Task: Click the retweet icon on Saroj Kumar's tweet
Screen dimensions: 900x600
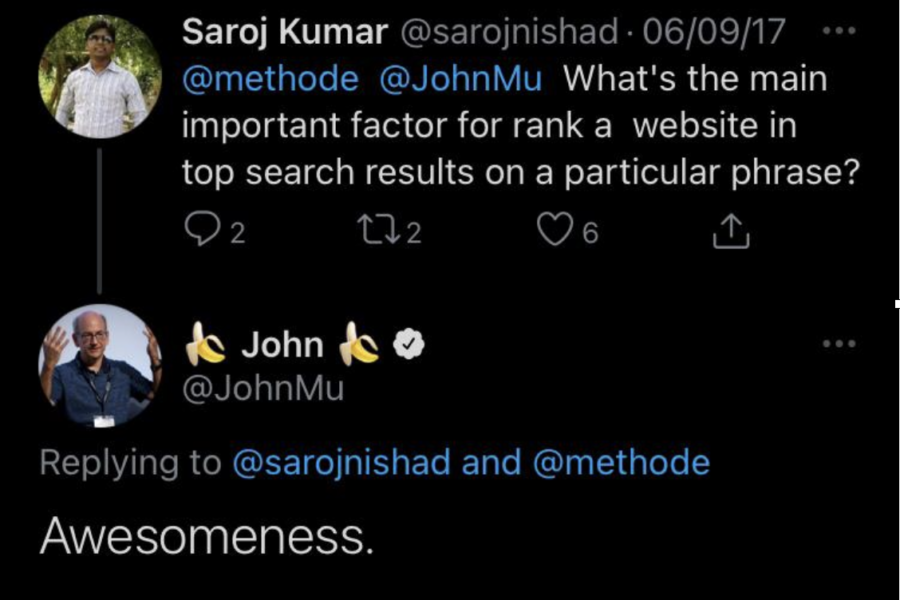Action: point(378,230)
